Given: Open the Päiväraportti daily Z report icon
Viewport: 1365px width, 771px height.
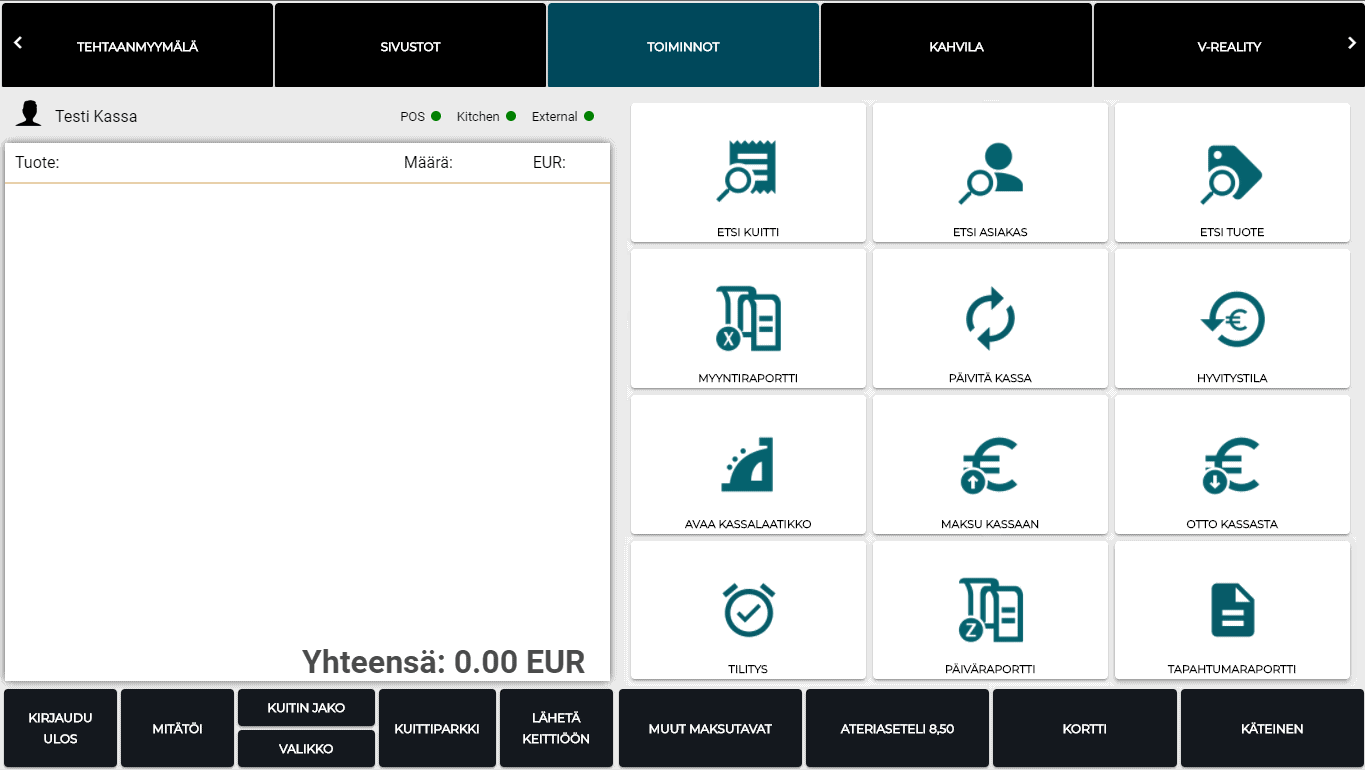Looking at the screenshot, I should pos(990,609).
